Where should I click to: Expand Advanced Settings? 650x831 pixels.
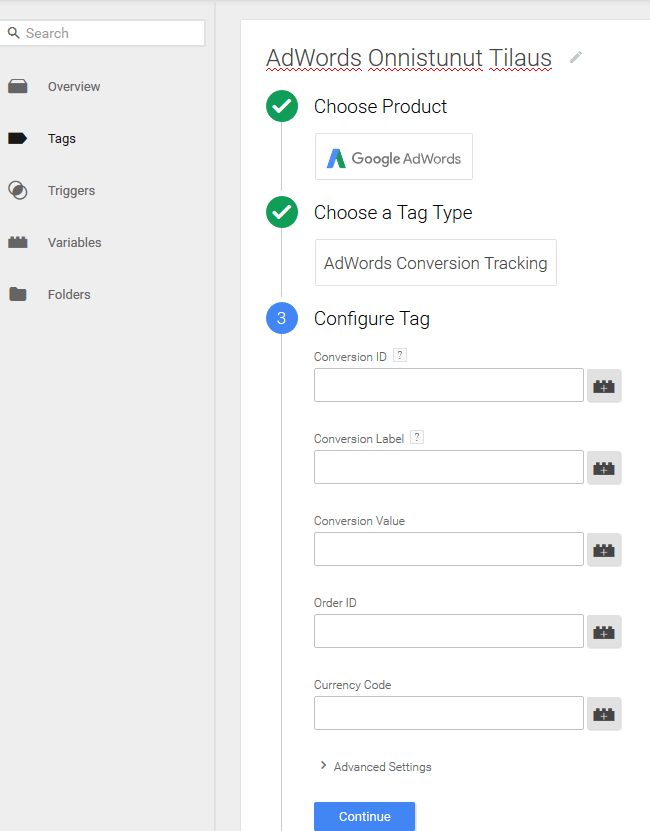coord(376,766)
